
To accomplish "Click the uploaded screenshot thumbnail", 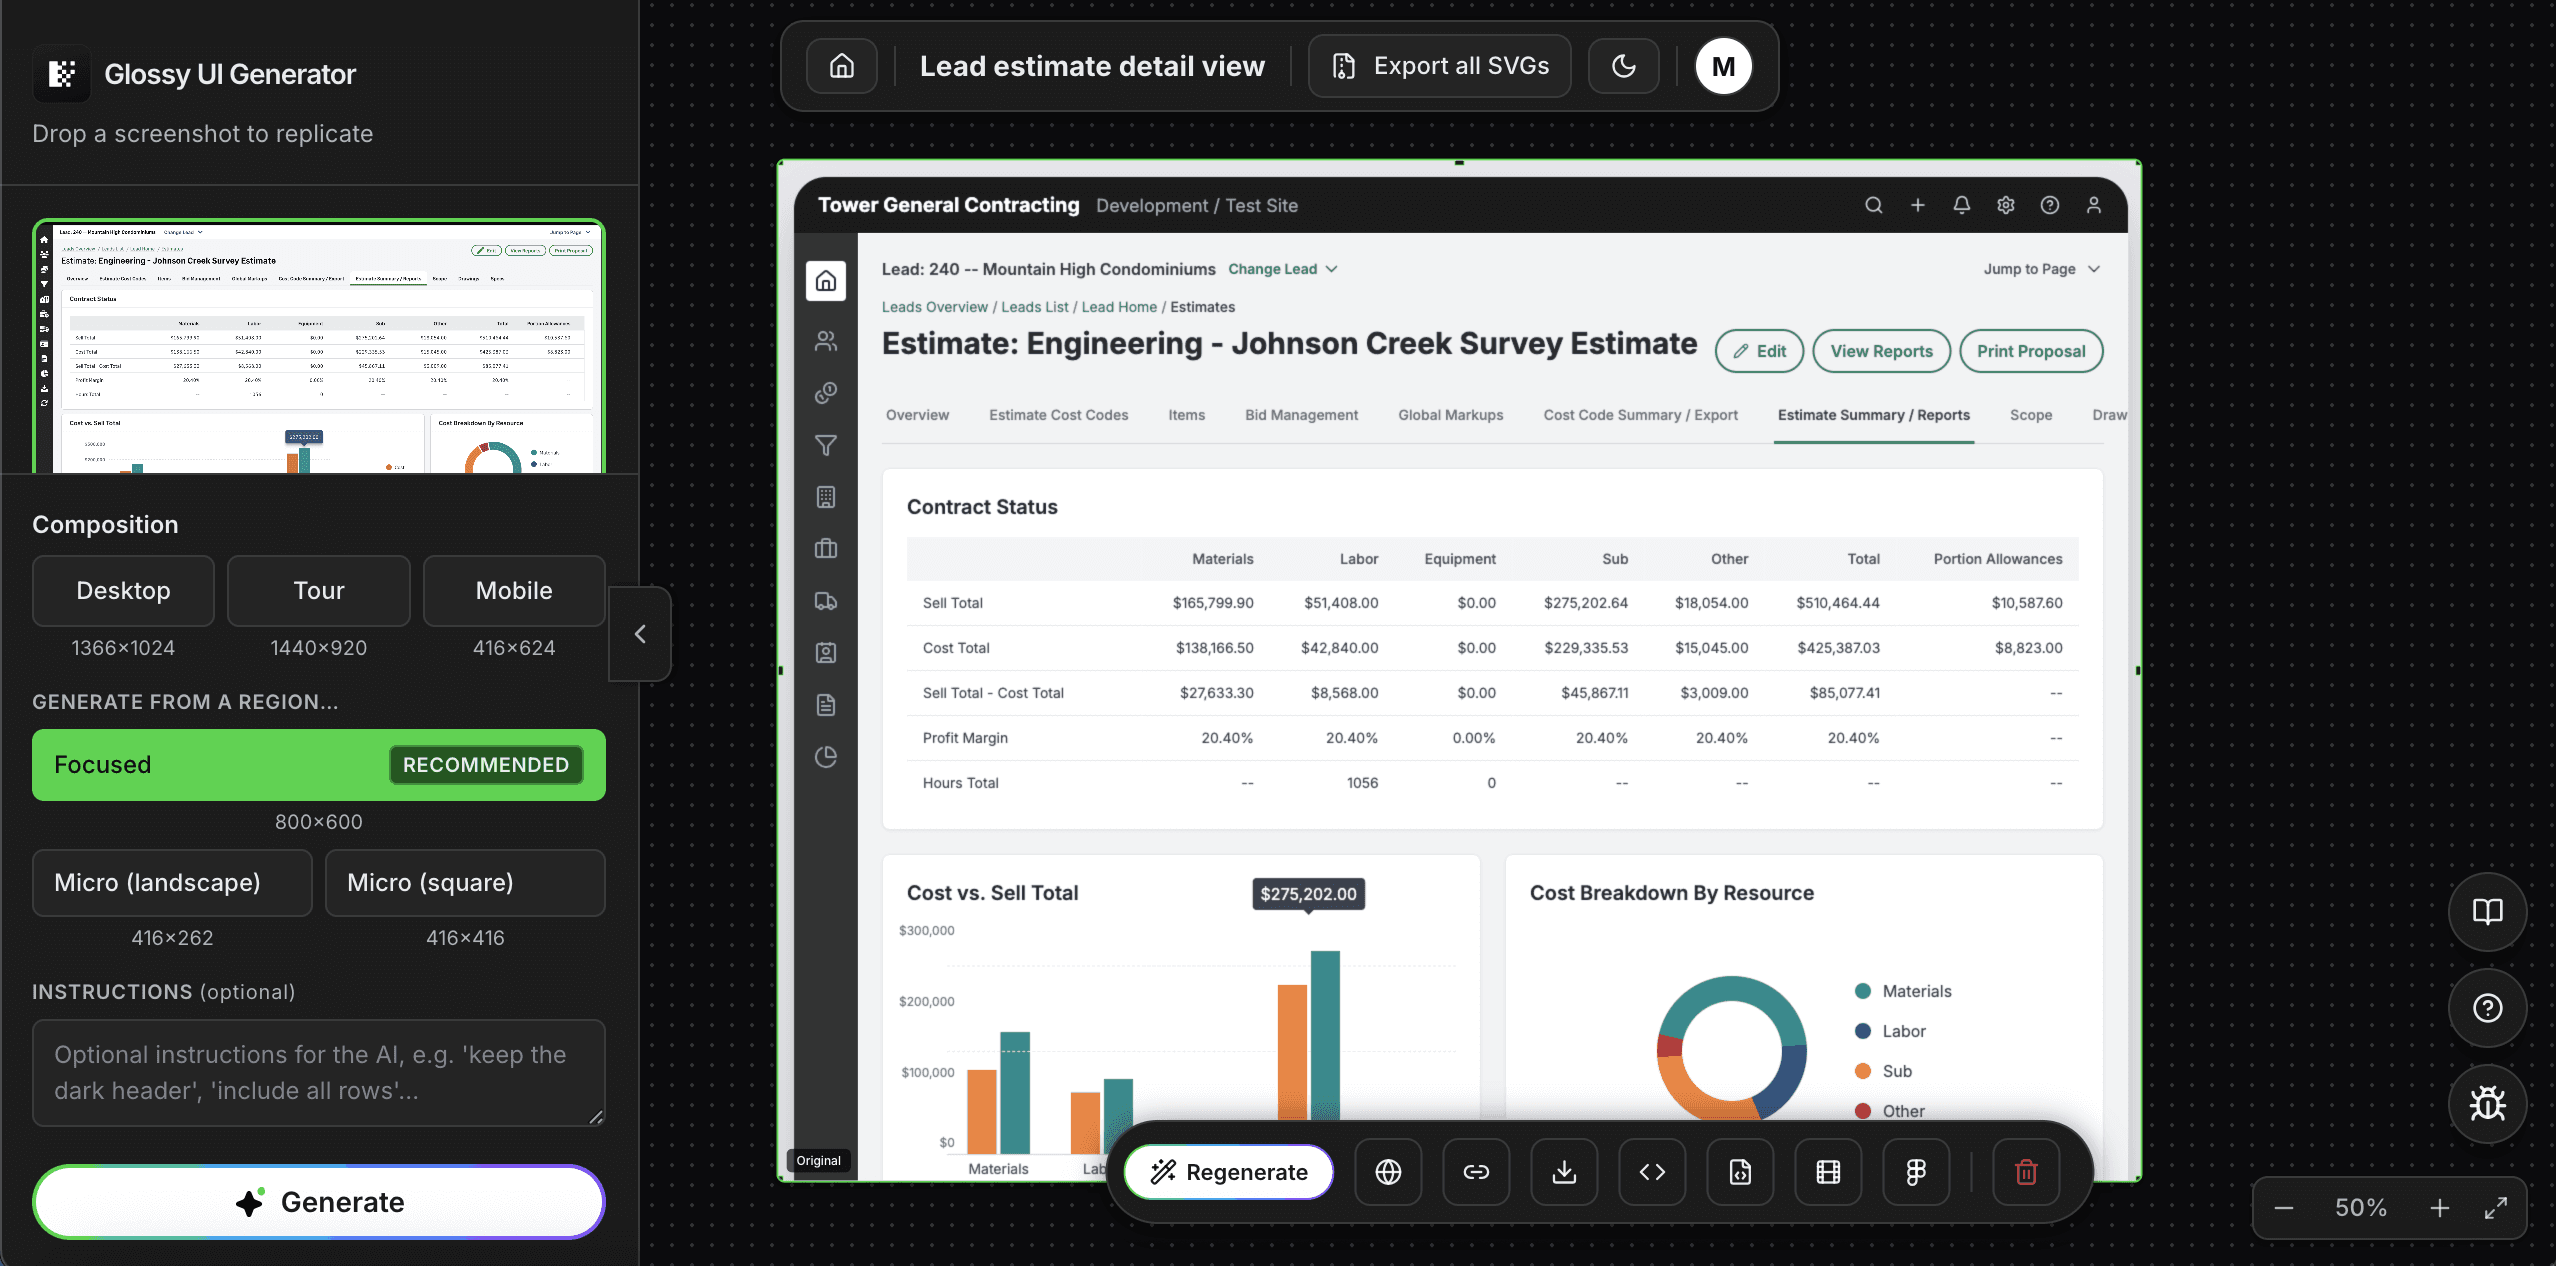I will [319, 346].
